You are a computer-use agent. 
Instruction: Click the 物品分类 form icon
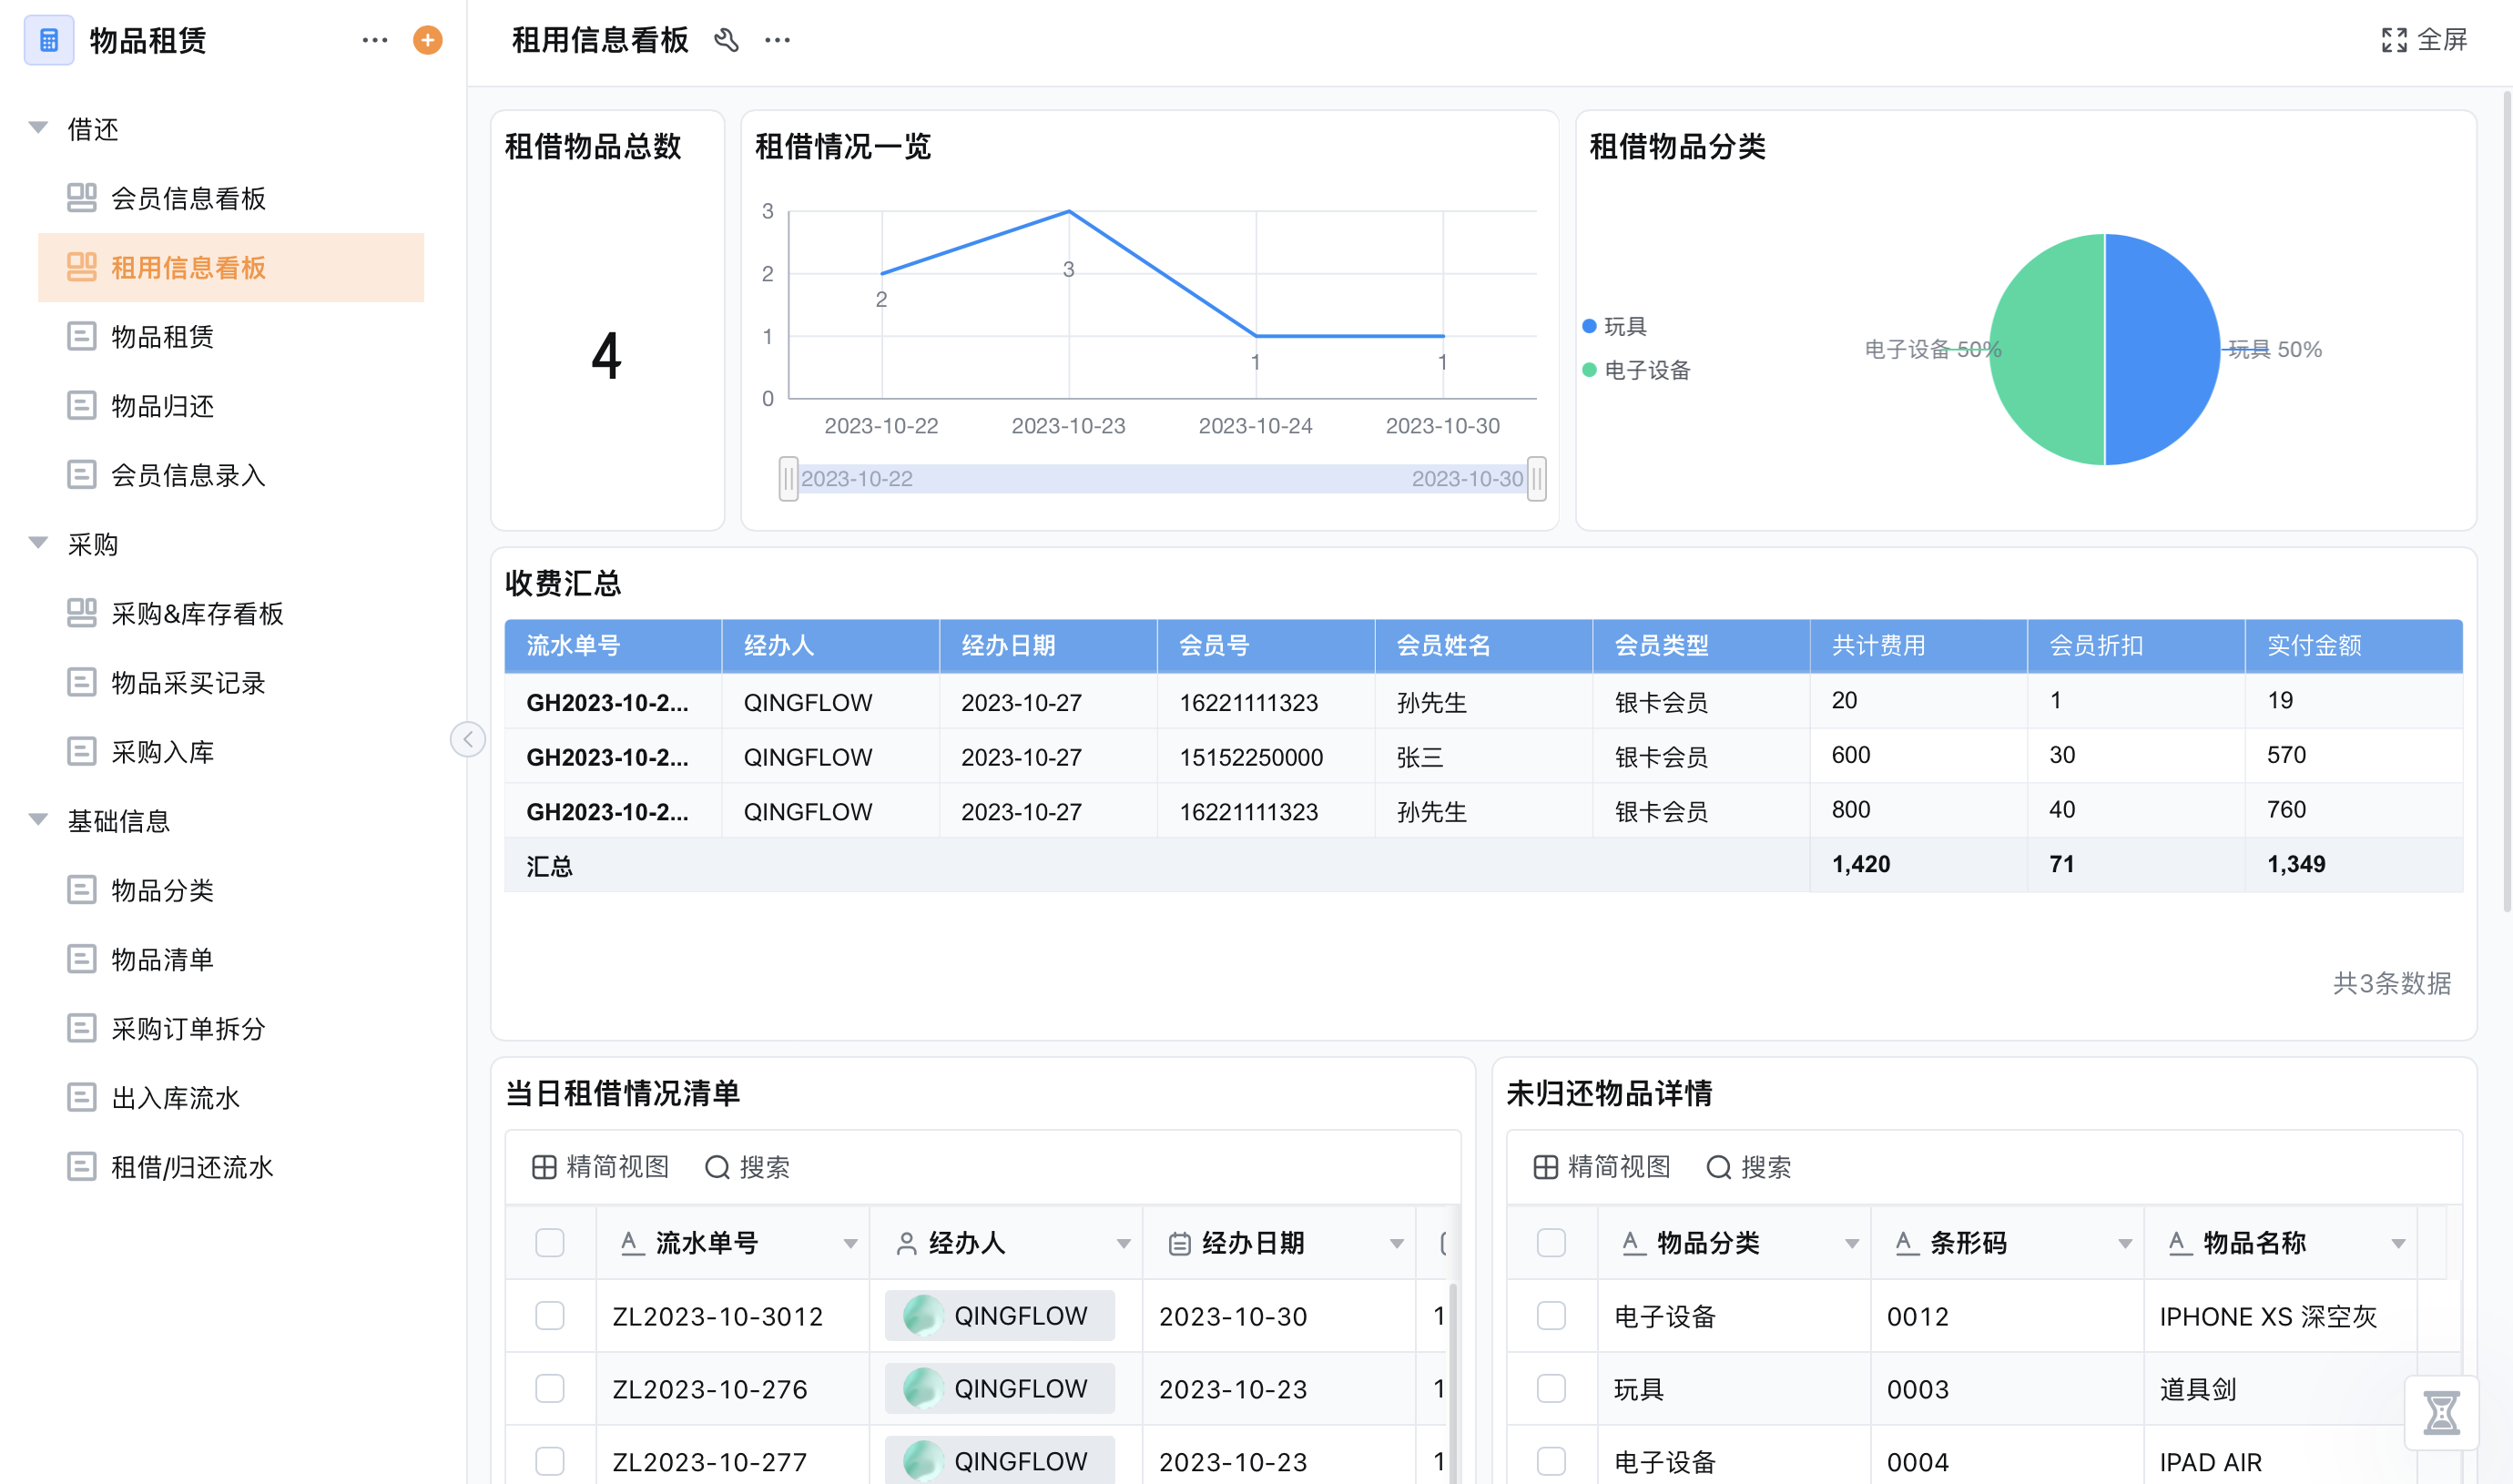click(x=82, y=890)
